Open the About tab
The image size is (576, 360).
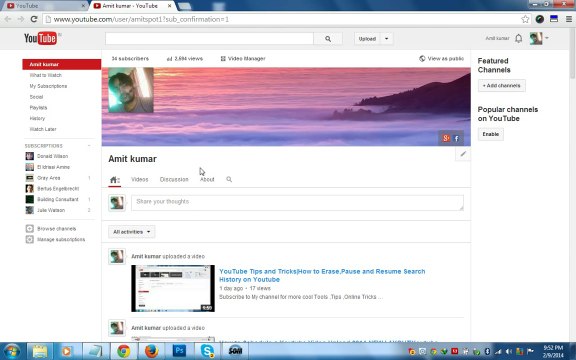click(x=207, y=179)
